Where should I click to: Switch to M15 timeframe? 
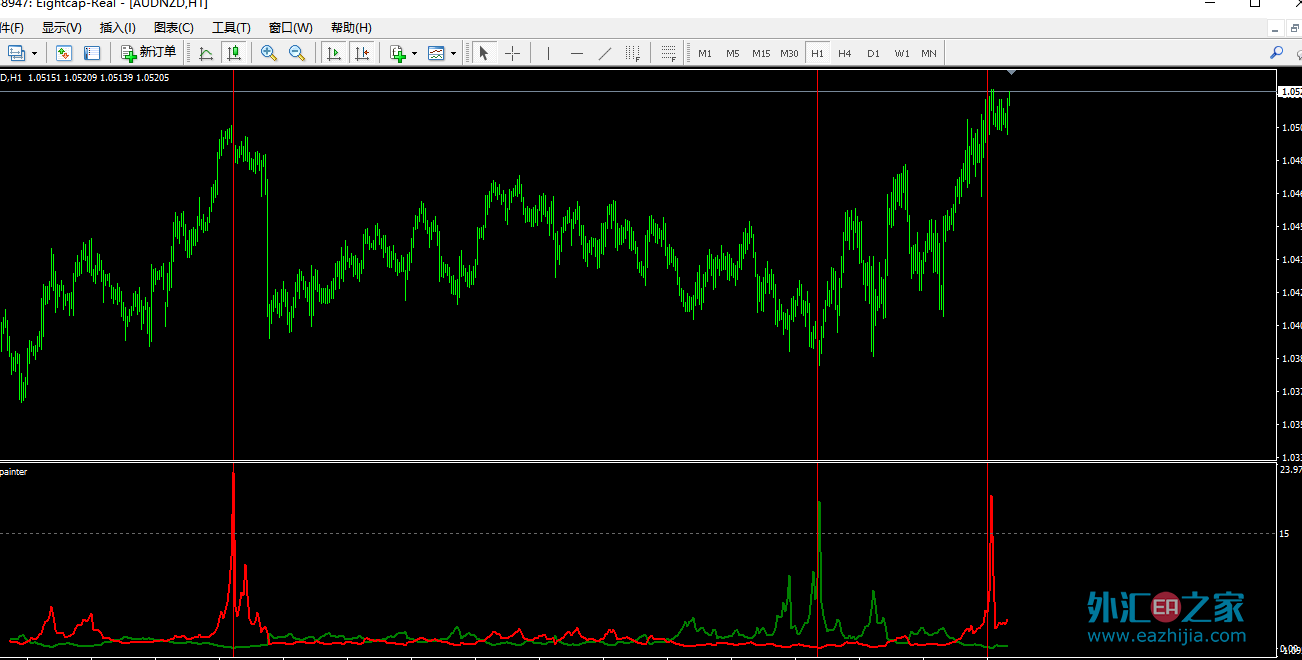coord(761,53)
